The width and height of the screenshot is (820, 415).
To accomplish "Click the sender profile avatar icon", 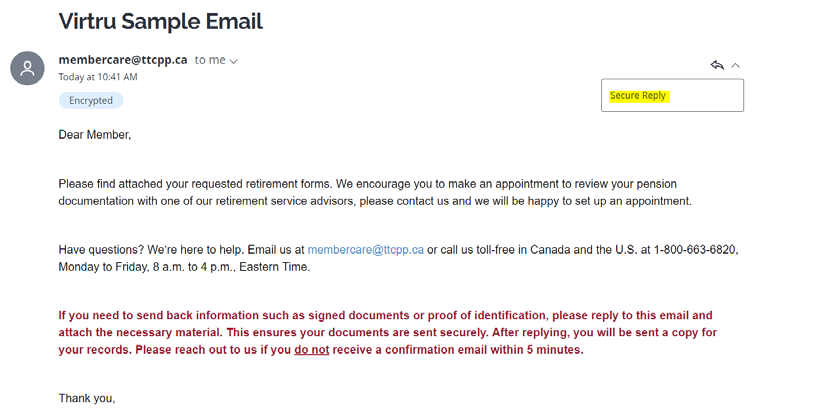I will tap(27, 68).
